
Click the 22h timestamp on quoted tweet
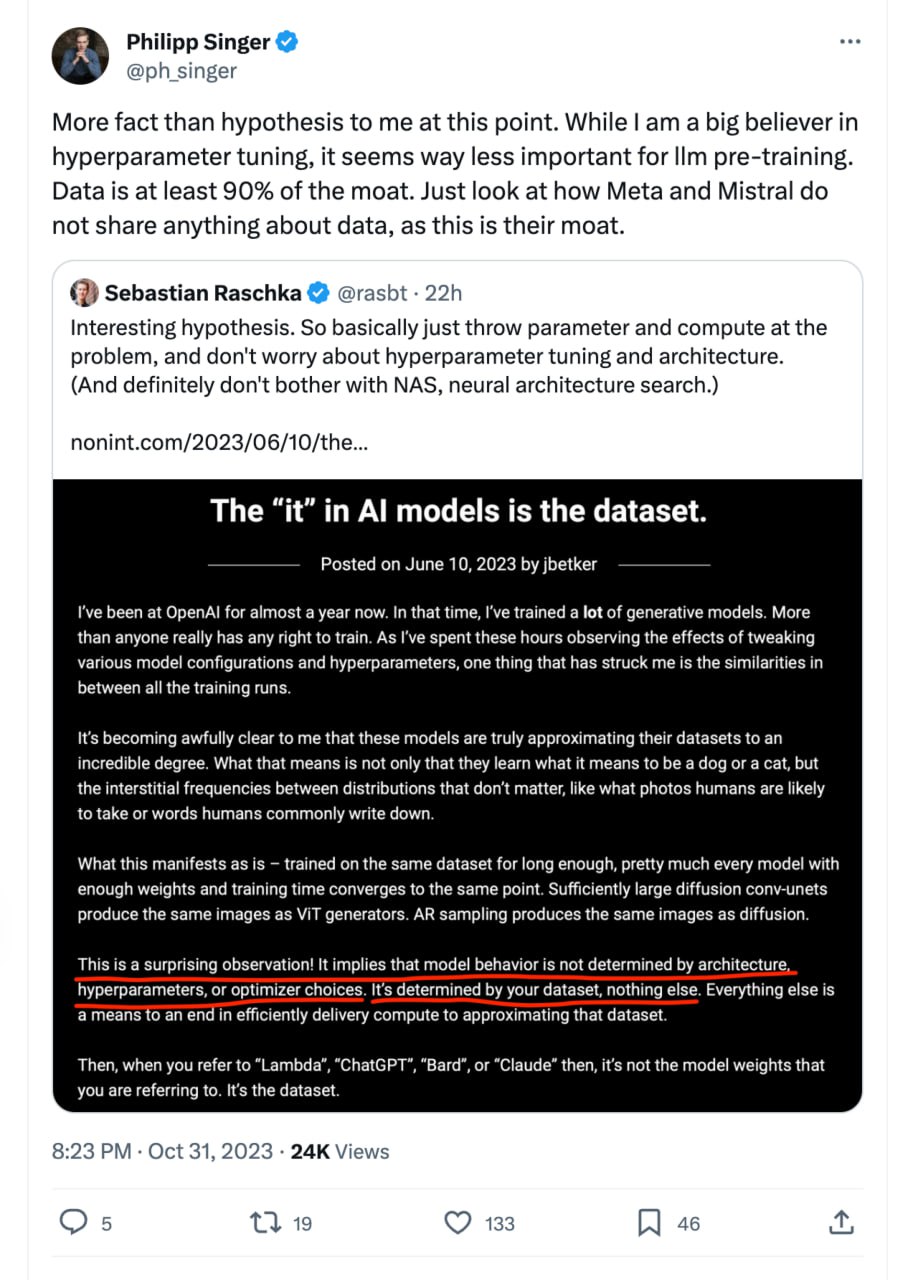(444, 293)
